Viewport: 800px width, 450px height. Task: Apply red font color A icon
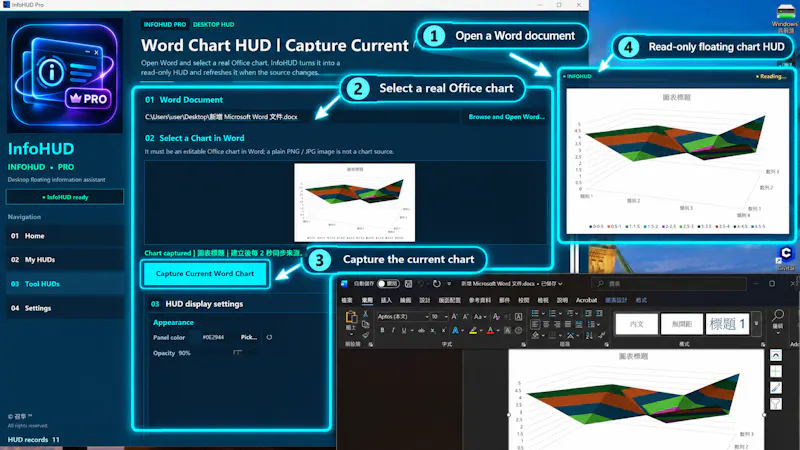[490, 331]
